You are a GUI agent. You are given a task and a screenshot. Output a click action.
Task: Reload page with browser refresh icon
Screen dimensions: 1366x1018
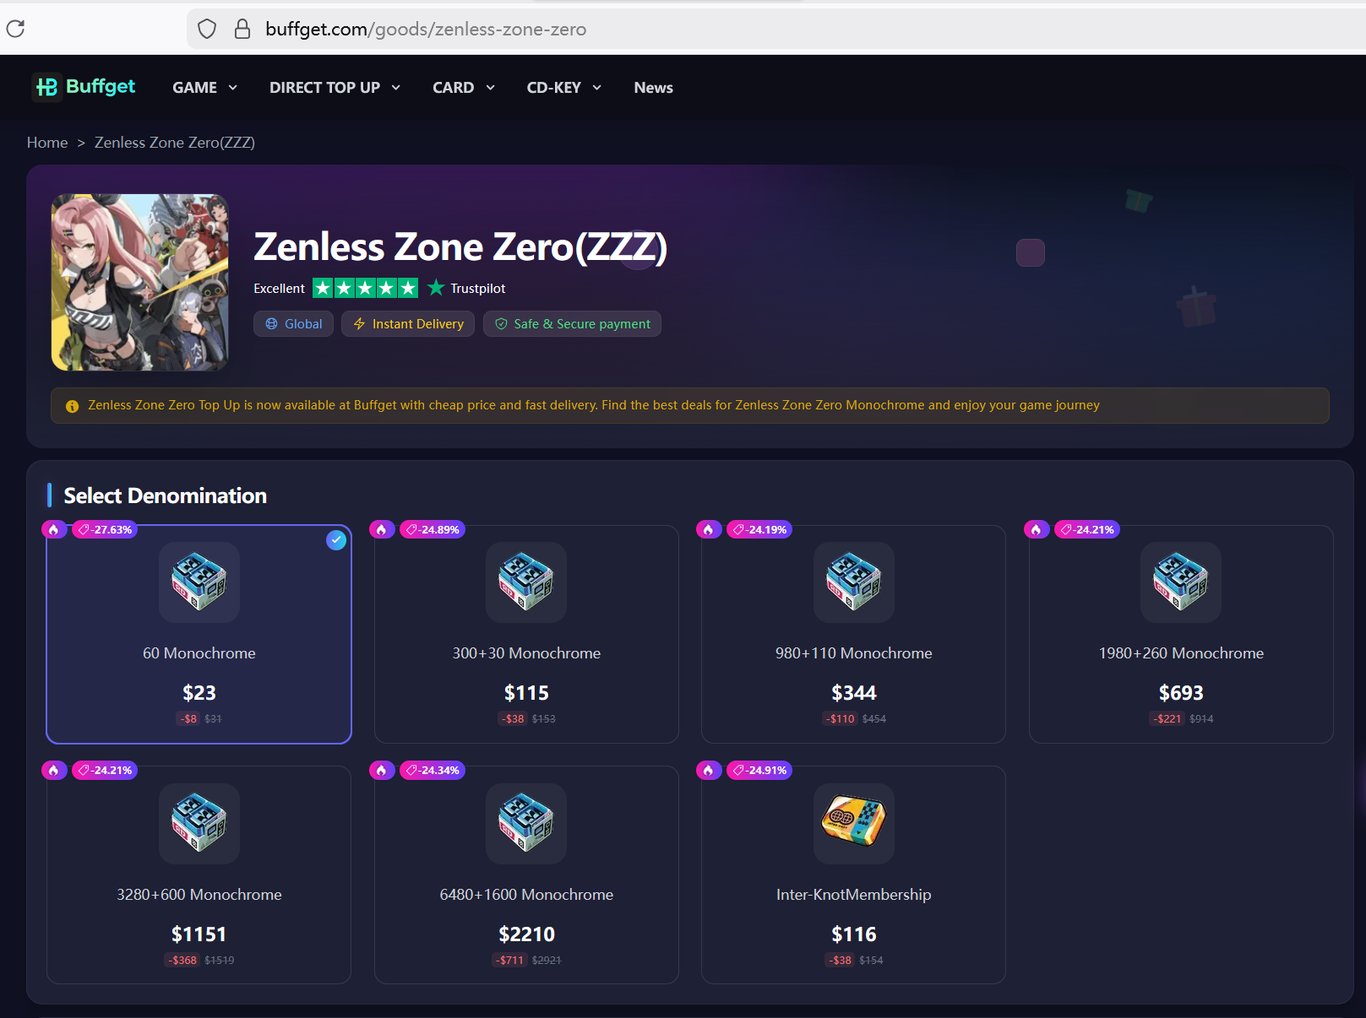coord(15,29)
